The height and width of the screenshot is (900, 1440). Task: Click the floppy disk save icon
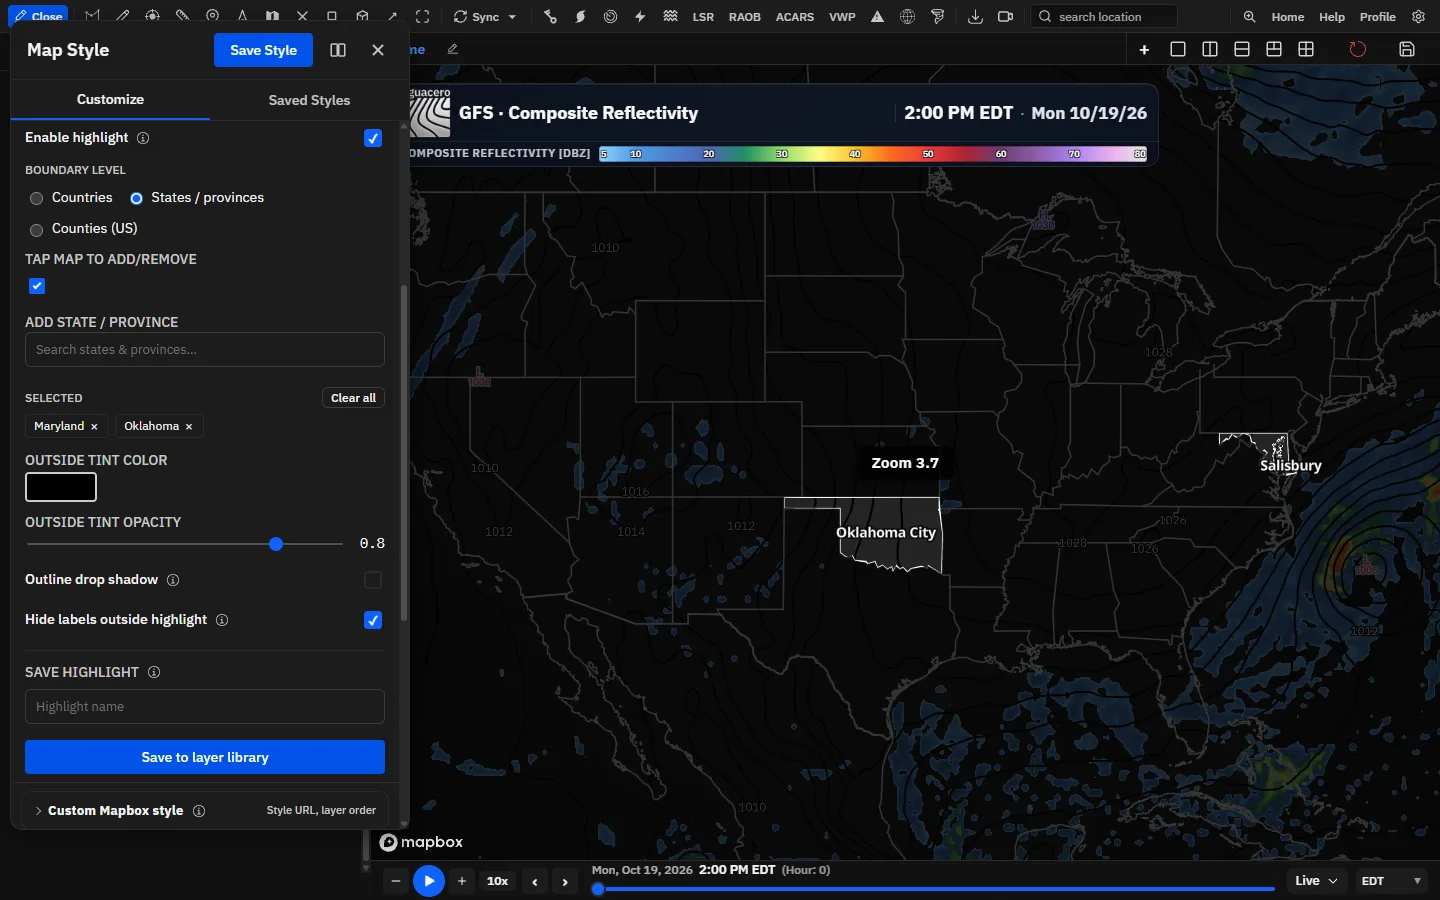coord(1407,49)
